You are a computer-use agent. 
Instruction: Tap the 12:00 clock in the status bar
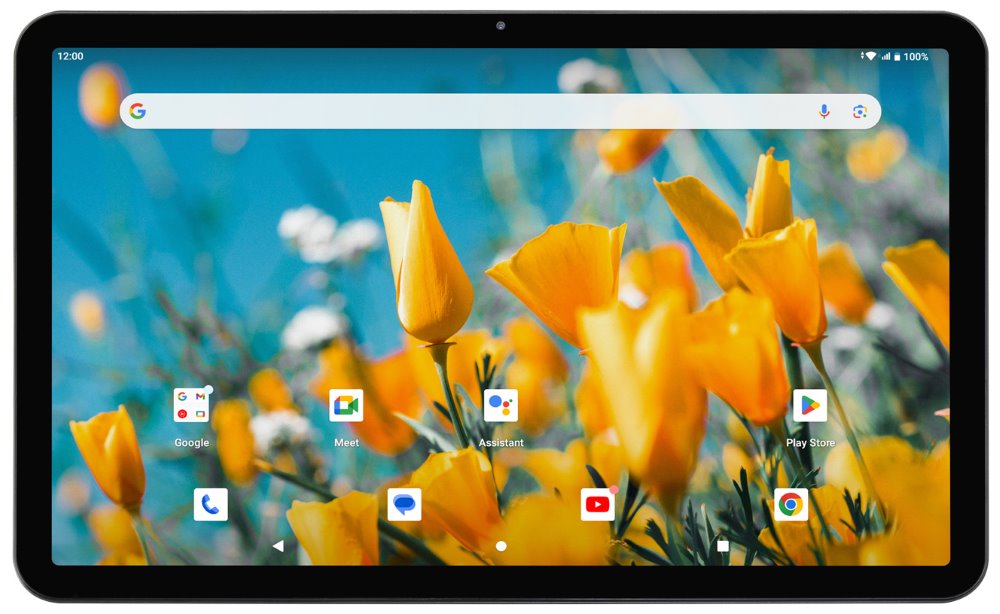point(69,56)
